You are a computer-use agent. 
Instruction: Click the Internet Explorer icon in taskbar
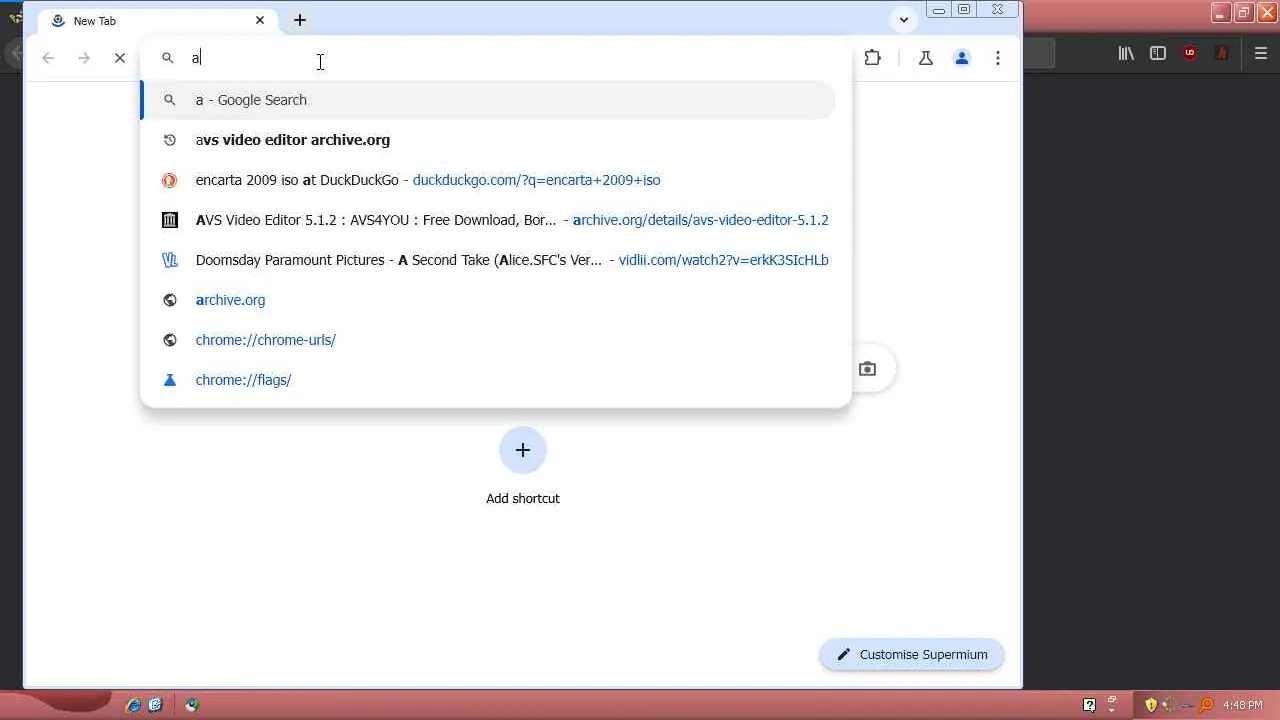point(133,705)
